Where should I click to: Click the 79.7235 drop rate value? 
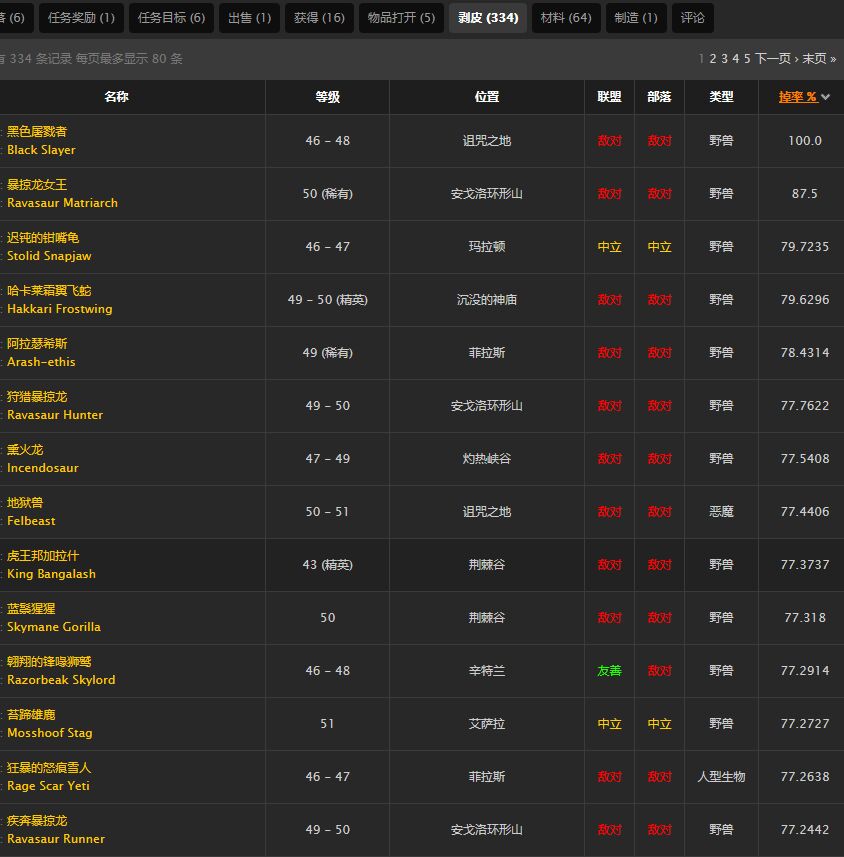pyautogui.click(x=805, y=247)
